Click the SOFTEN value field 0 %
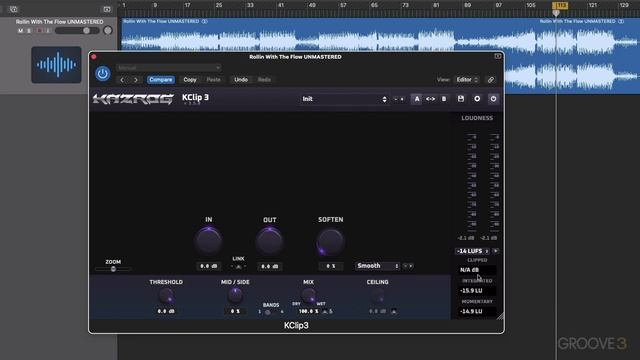The image size is (640, 360). pyautogui.click(x=330, y=266)
